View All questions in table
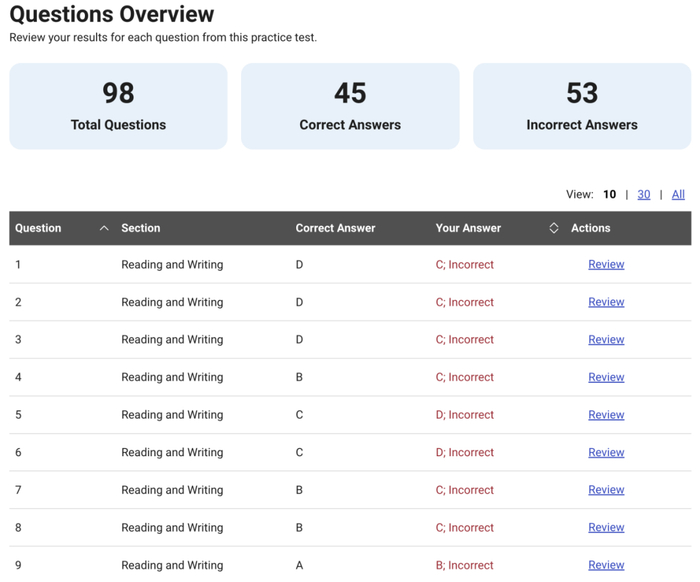Viewport: 700px width, 582px height. (678, 194)
